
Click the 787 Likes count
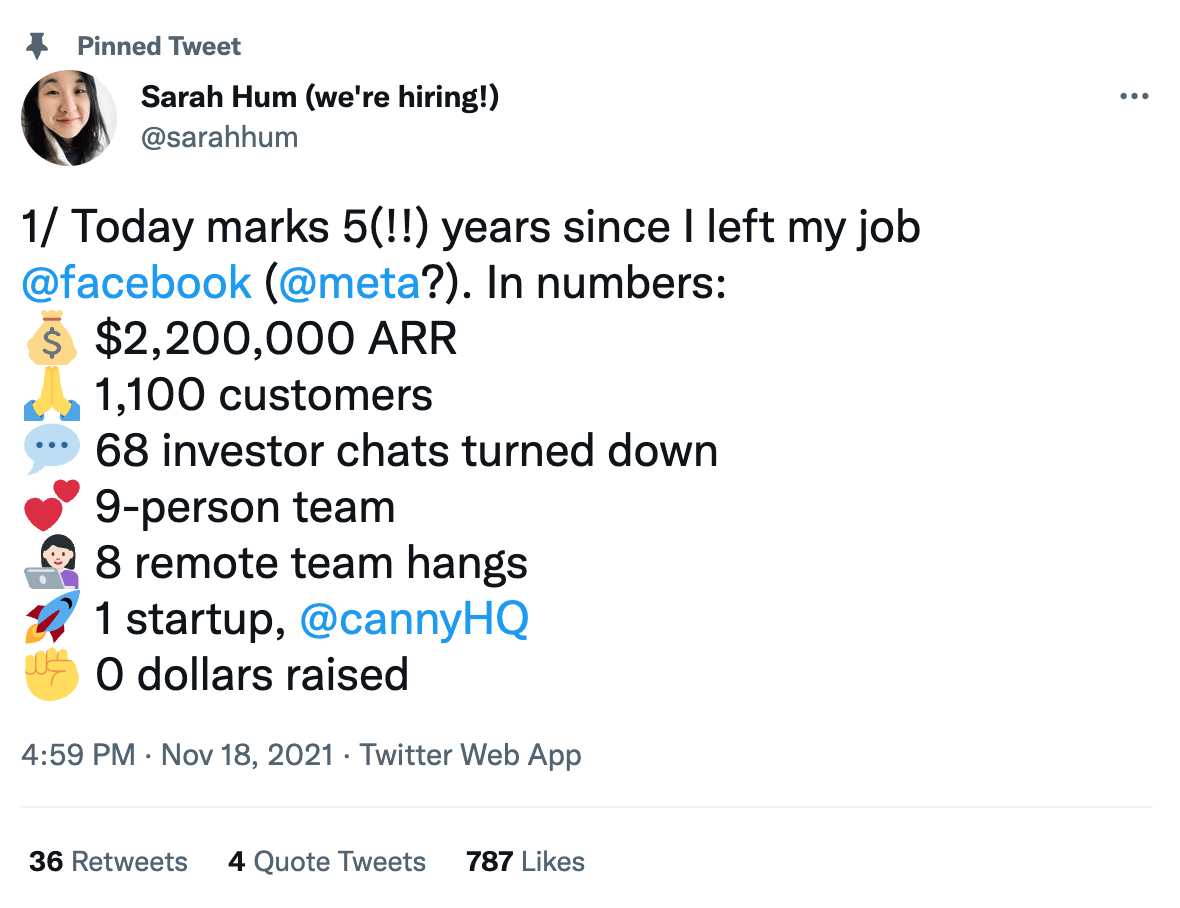524,861
